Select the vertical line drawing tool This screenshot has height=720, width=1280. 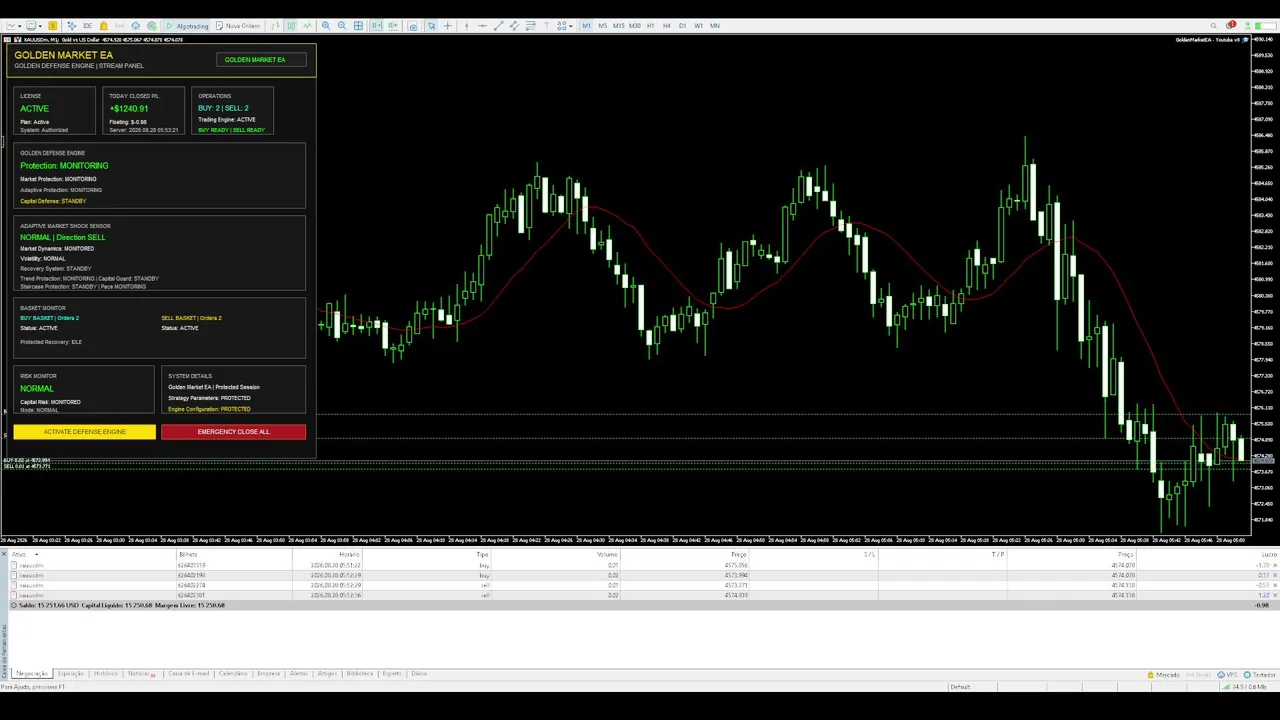click(x=466, y=26)
